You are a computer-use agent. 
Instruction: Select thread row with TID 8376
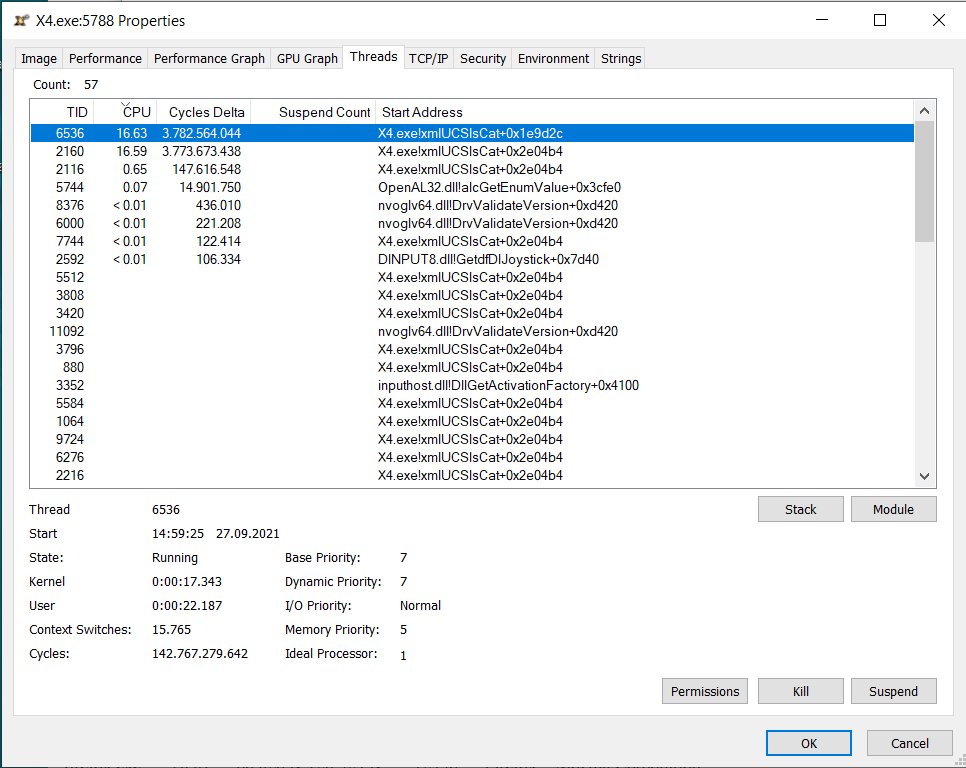pyautogui.click(x=472, y=205)
